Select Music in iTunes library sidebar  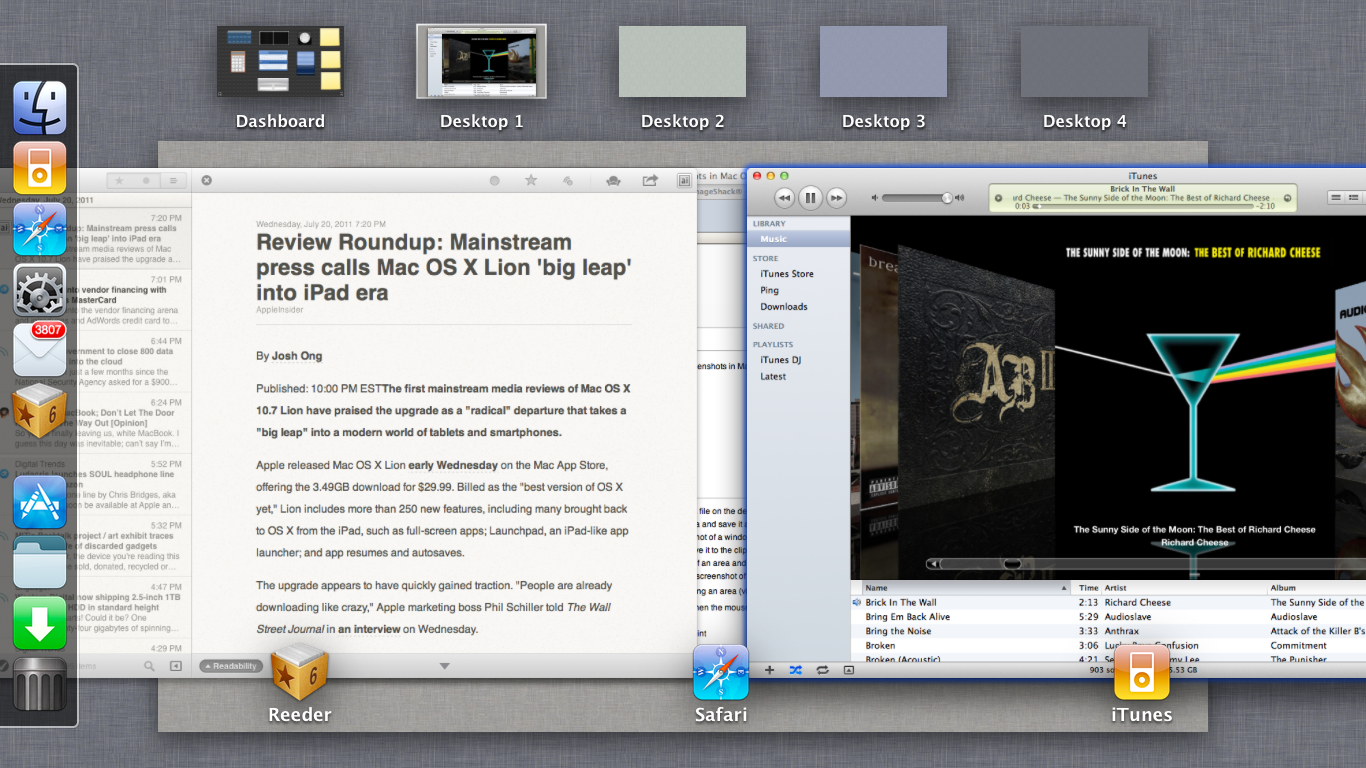[800, 239]
